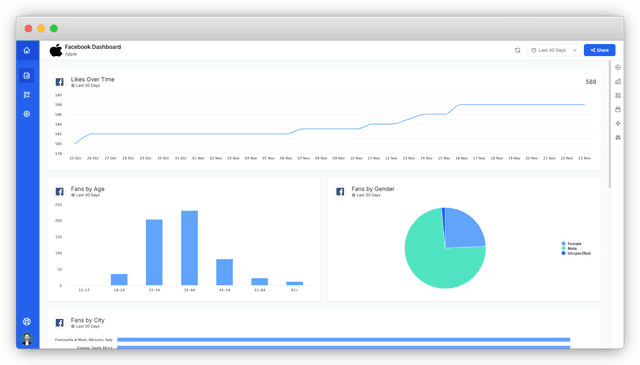640x365 pixels.
Task: Click the dashboard vertical scrollbar
Action: click(610, 124)
